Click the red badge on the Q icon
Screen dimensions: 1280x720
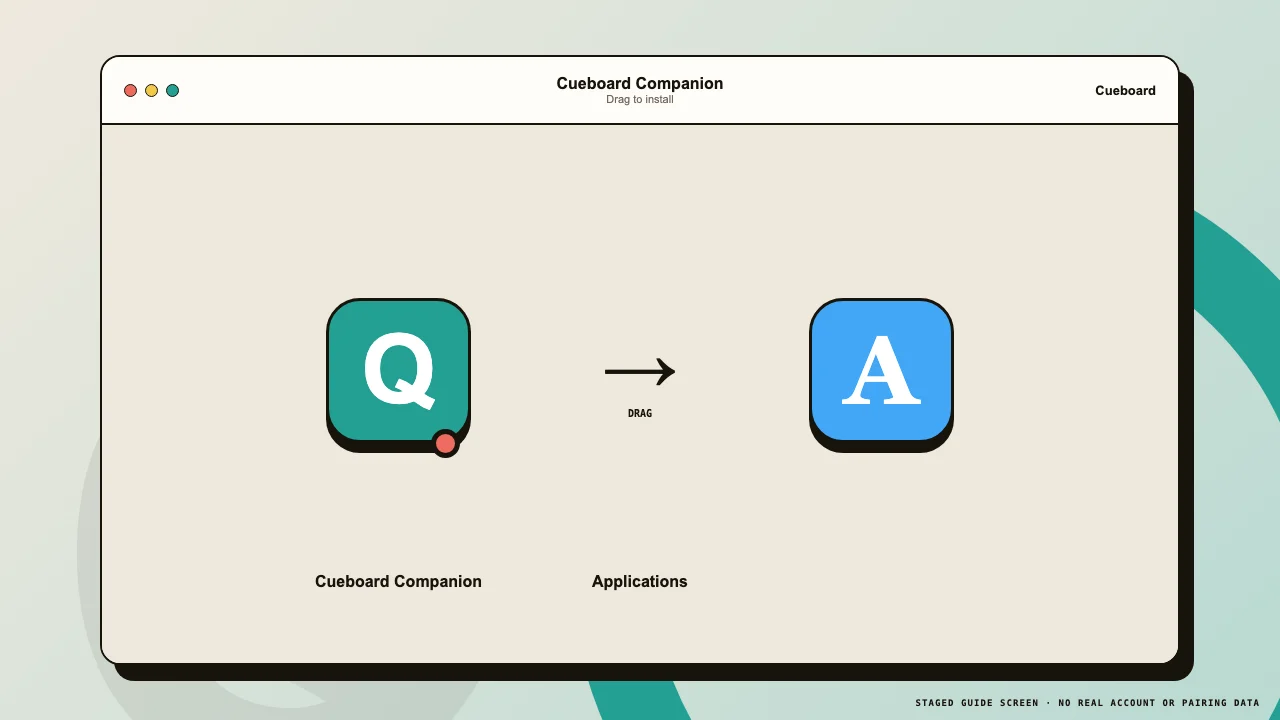445,443
